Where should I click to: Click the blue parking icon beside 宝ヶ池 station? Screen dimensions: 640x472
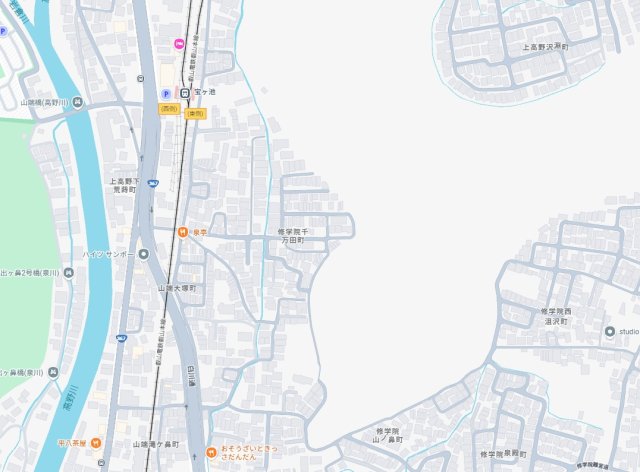(x=166, y=94)
